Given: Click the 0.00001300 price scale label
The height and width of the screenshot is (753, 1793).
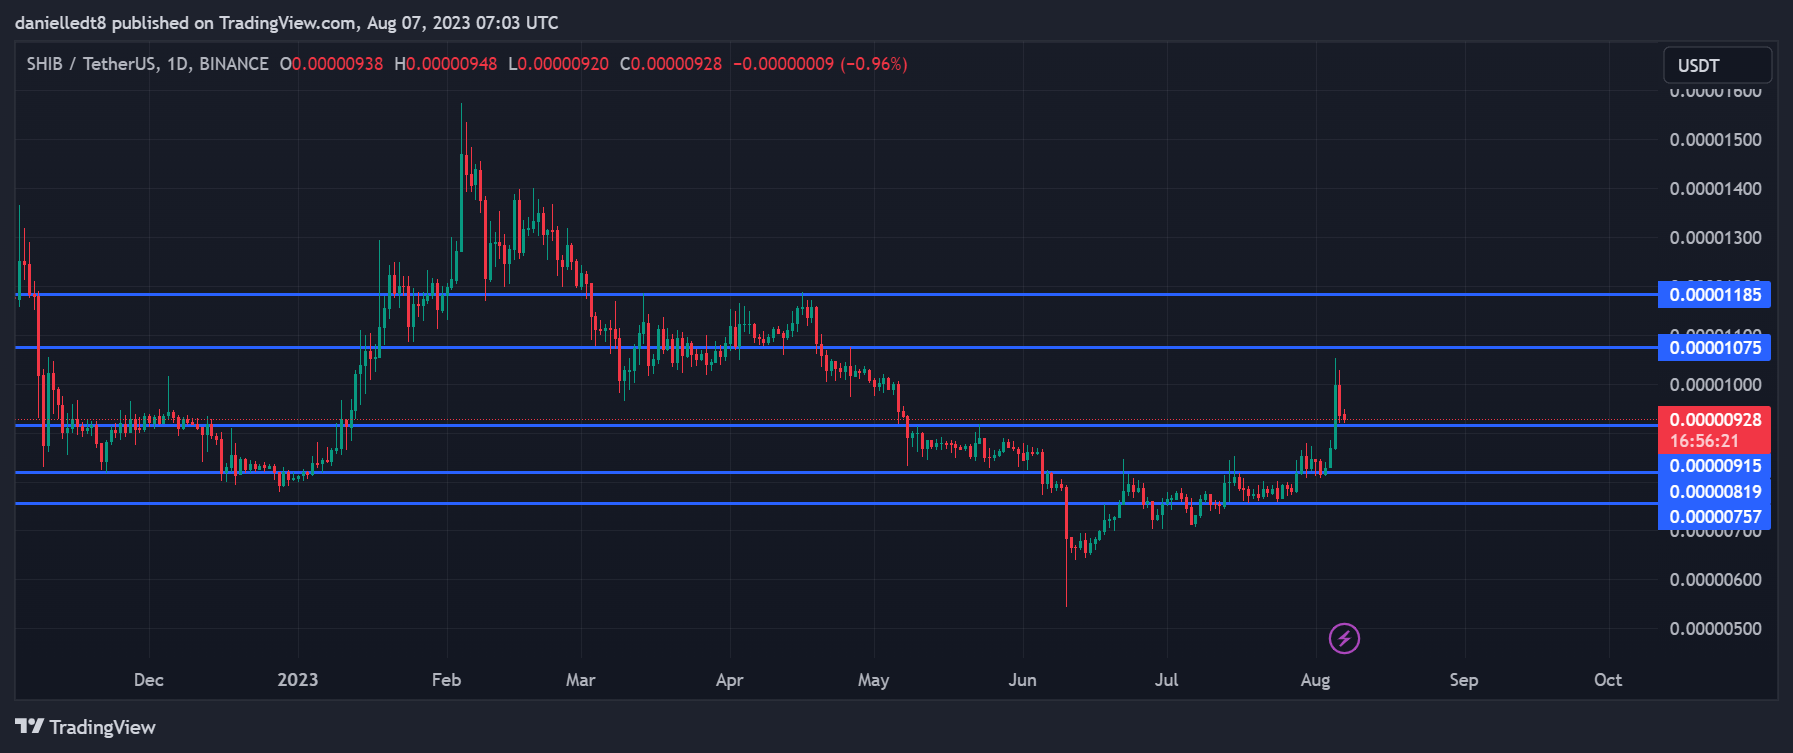Looking at the screenshot, I should tap(1715, 238).
